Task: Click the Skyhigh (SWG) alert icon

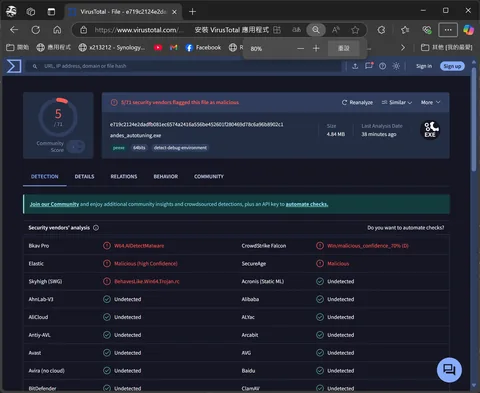Action: [x=107, y=281]
